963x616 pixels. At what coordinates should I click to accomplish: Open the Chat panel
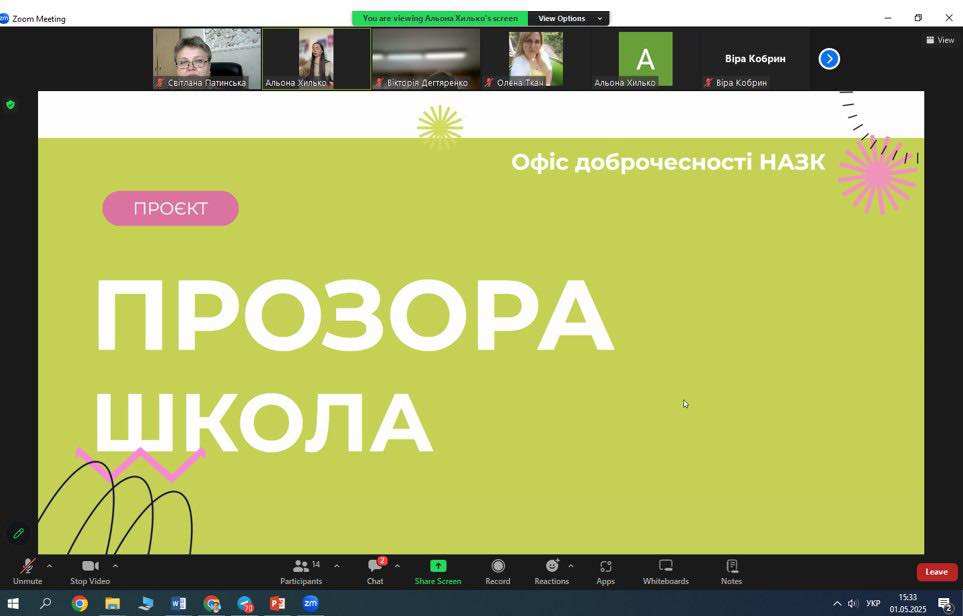(x=375, y=571)
